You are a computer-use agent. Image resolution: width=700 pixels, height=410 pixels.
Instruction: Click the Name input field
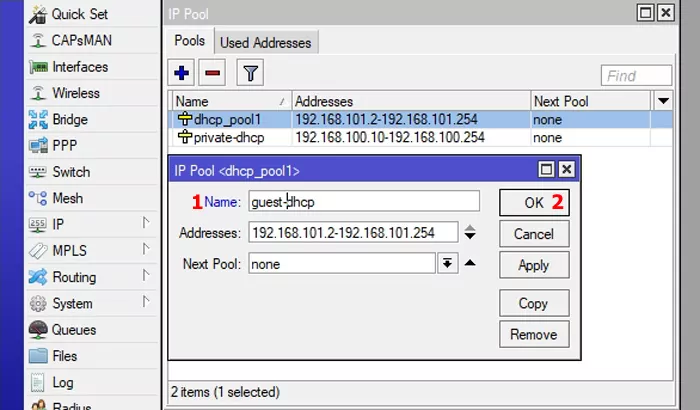point(362,202)
